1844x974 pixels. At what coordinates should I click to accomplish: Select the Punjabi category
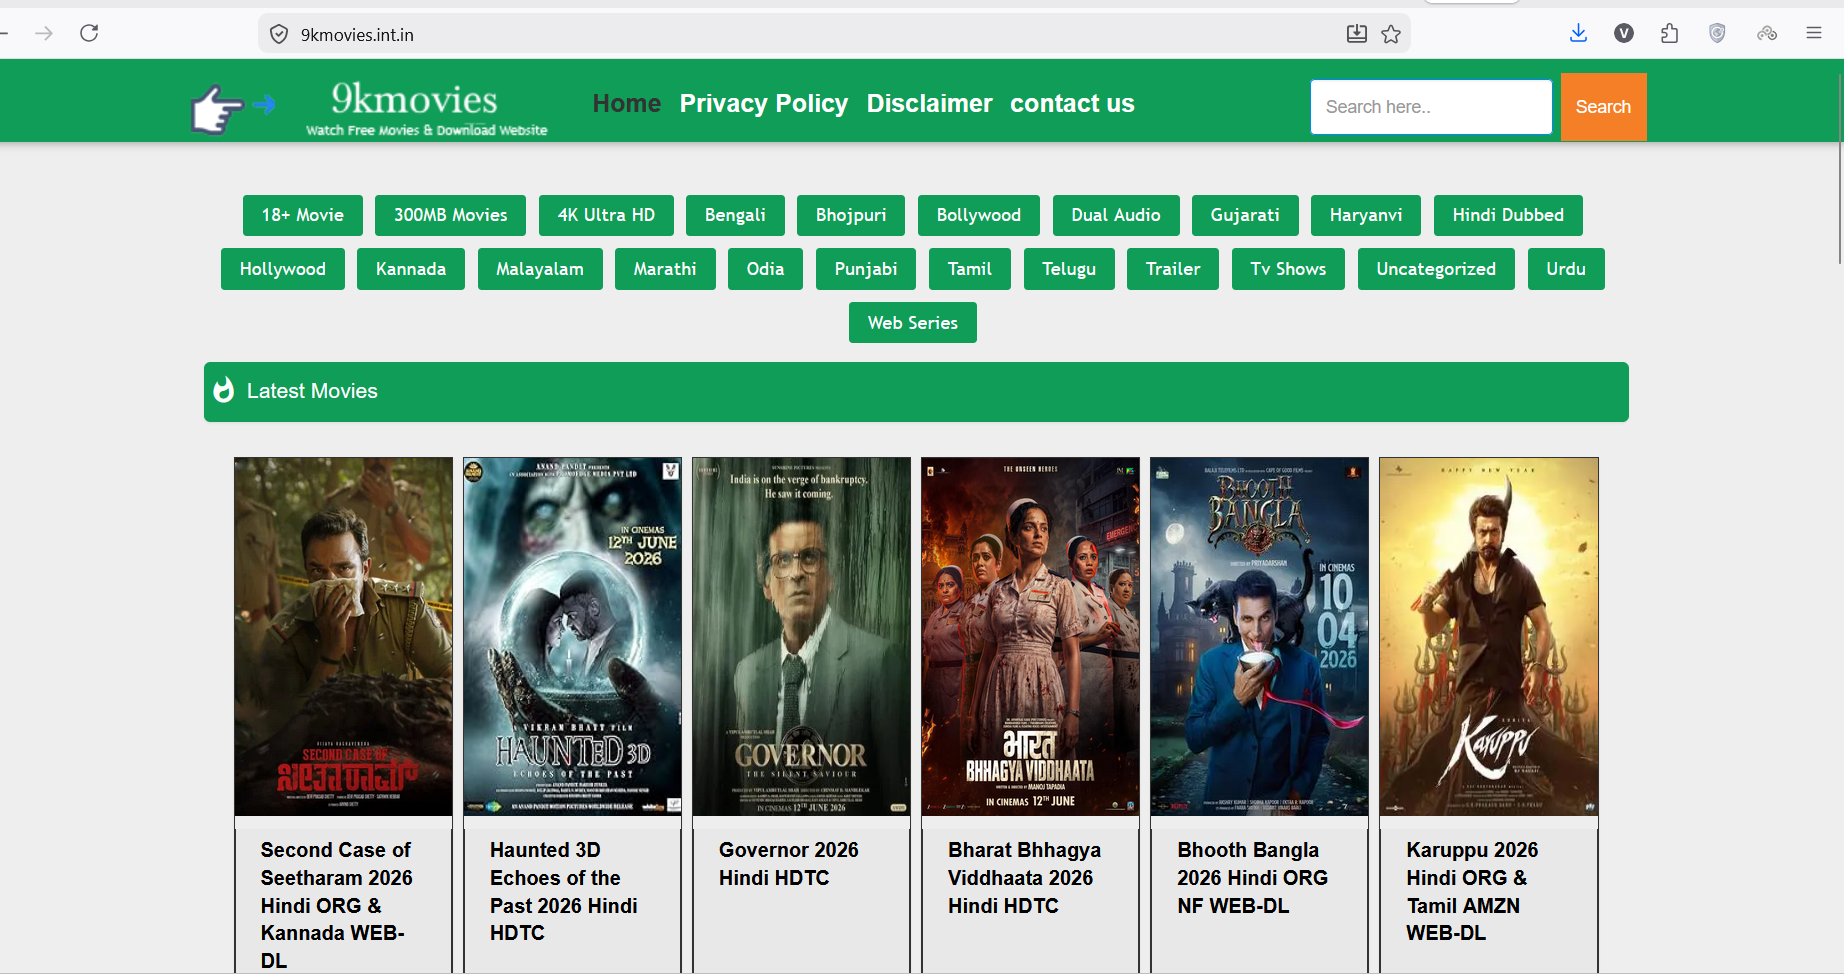[866, 269]
